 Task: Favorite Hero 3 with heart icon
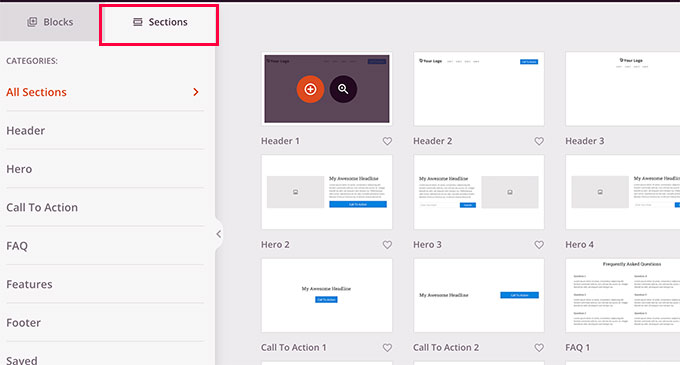539,244
